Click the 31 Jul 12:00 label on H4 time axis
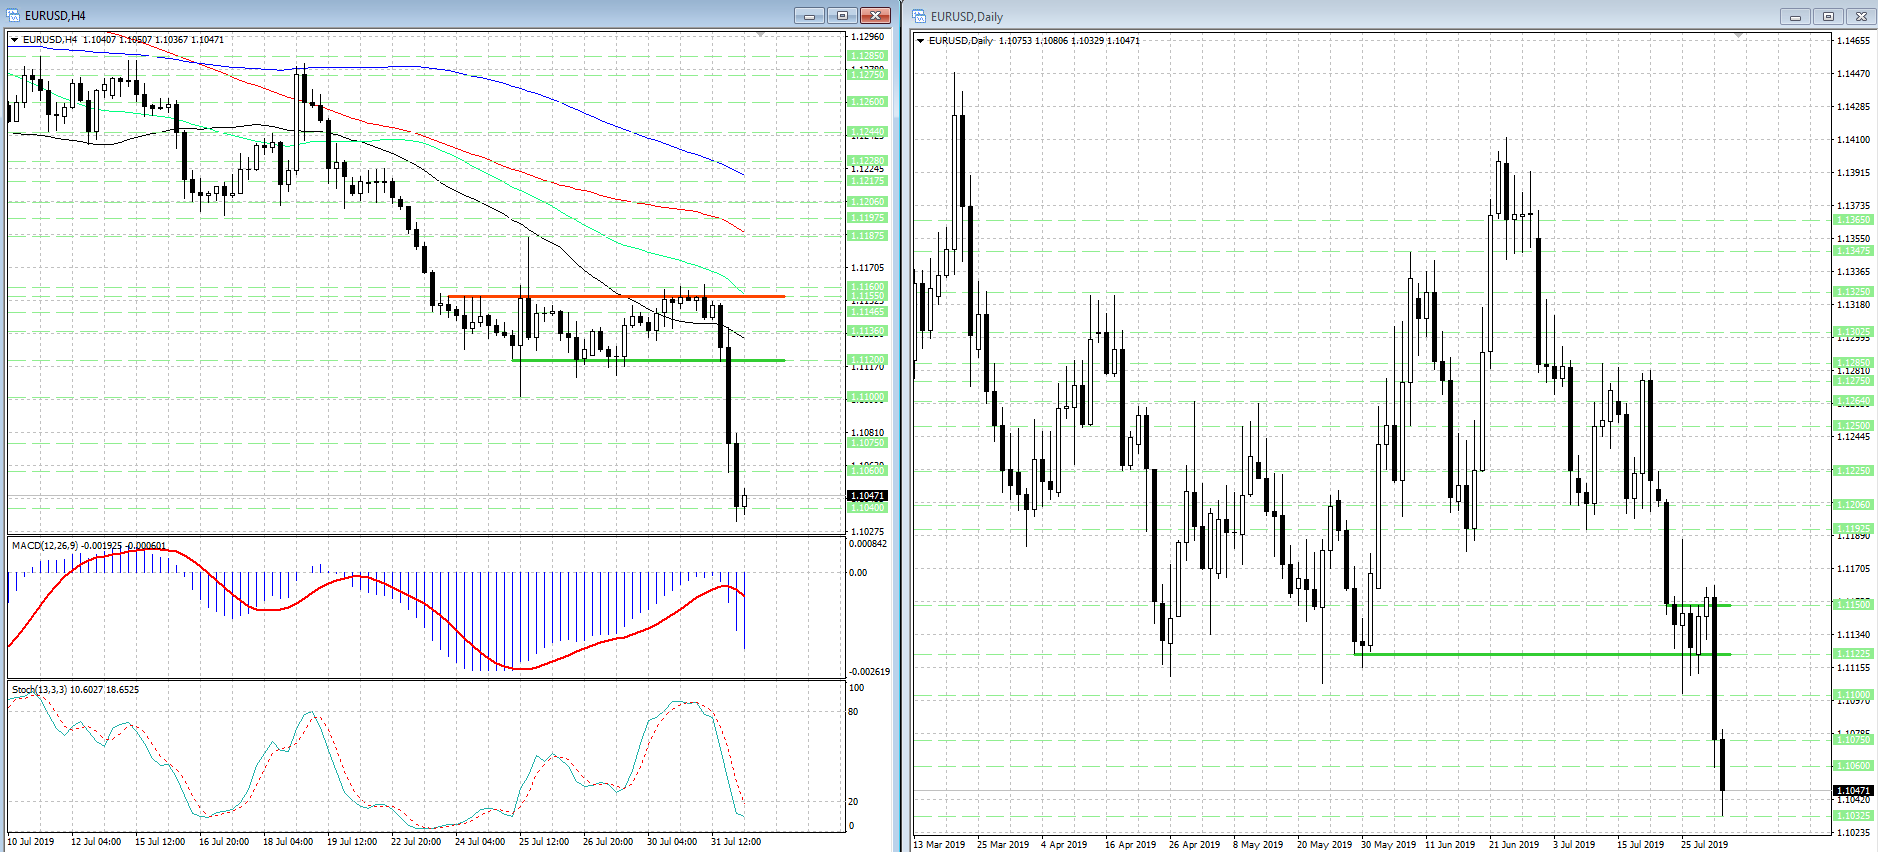Viewport: 1878px width, 852px height. 736,842
